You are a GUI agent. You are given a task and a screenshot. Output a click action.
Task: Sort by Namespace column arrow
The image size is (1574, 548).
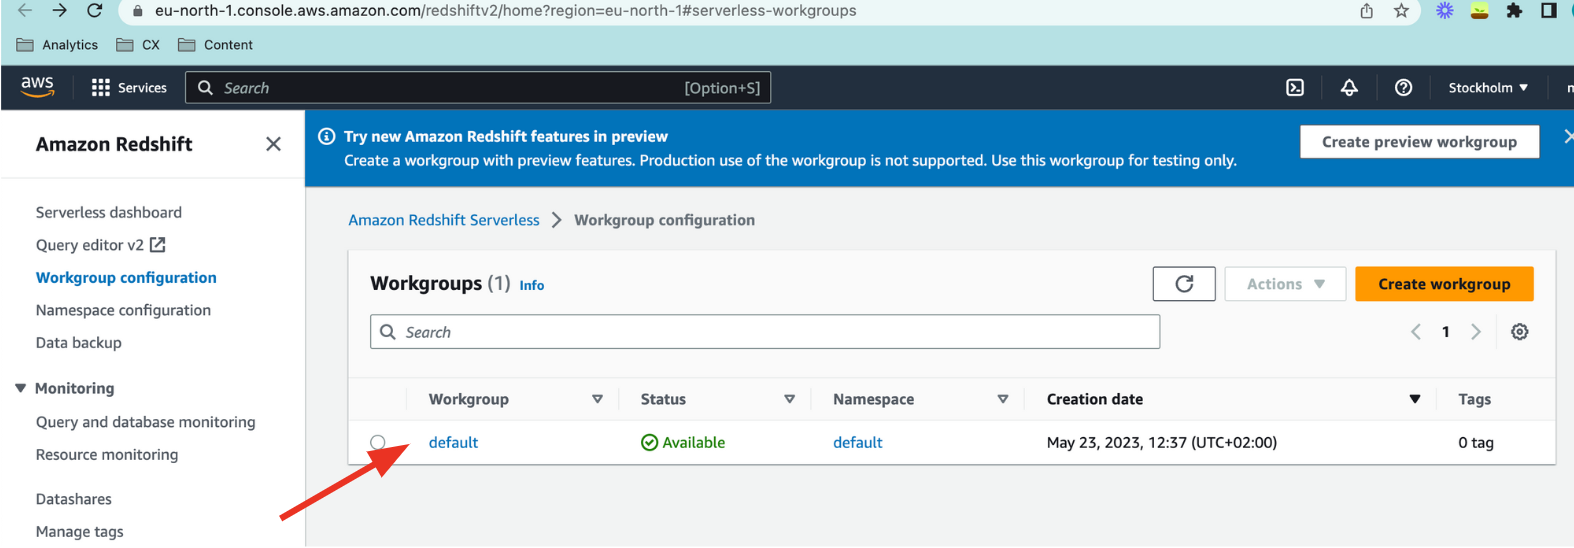click(1003, 399)
